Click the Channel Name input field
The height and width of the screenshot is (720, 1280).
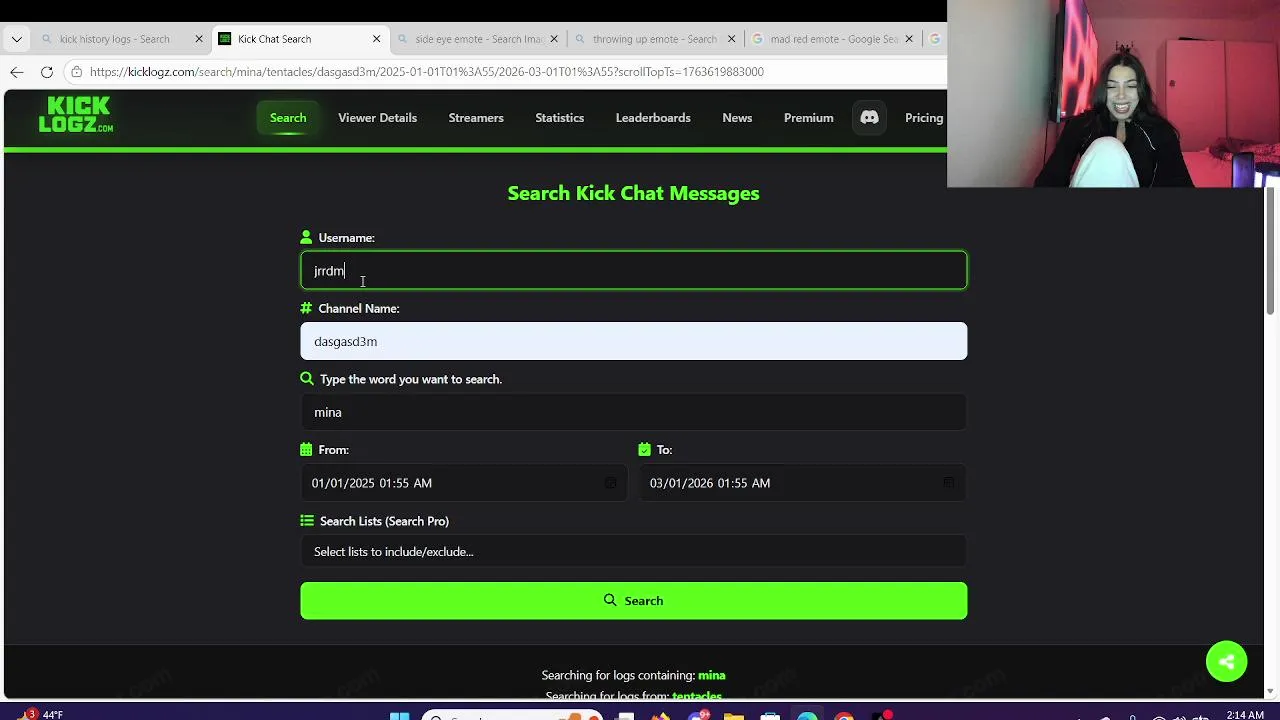pyautogui.click(x=634, y=341)
